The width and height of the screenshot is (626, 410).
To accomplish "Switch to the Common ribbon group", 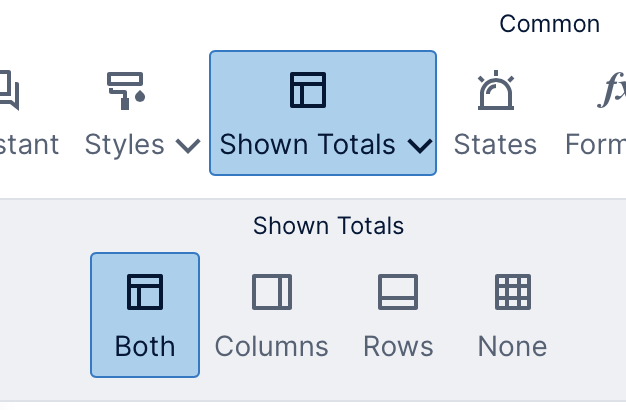I will tap(550, 24).
